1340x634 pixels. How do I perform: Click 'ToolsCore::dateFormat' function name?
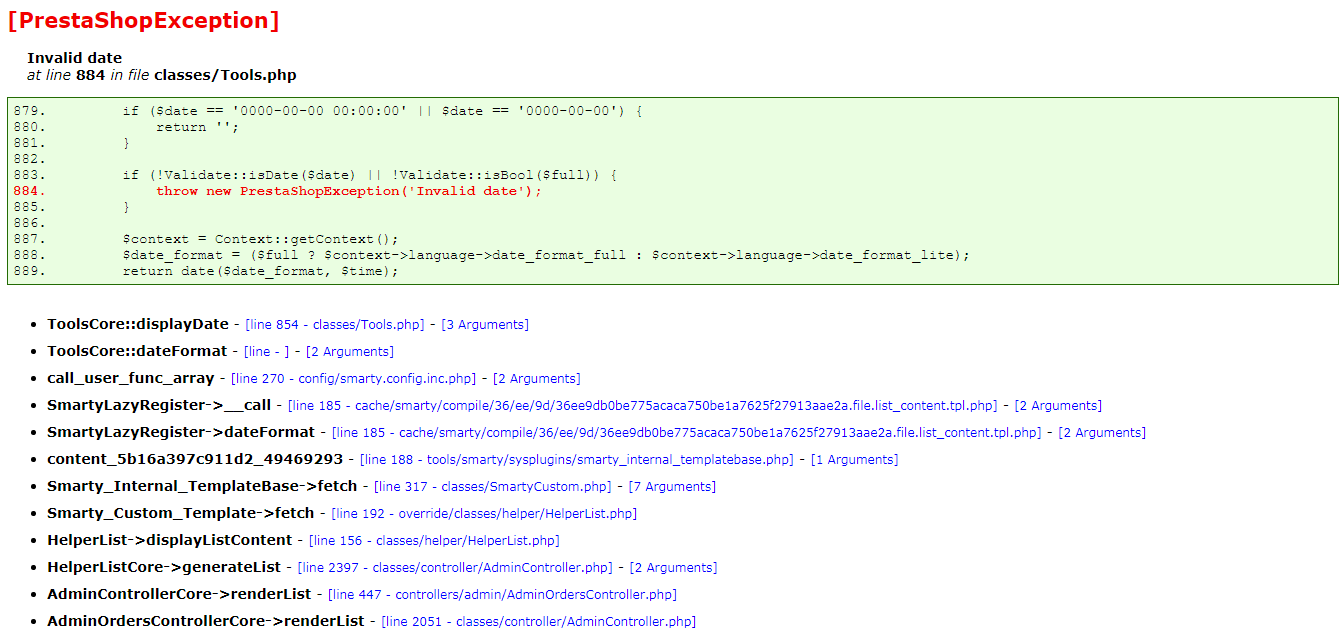coord(137,352)
